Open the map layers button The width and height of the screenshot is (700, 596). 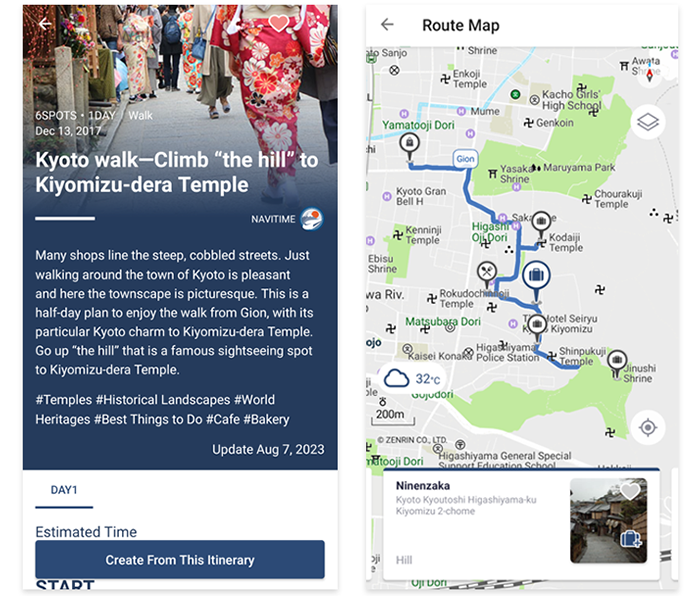648,122
